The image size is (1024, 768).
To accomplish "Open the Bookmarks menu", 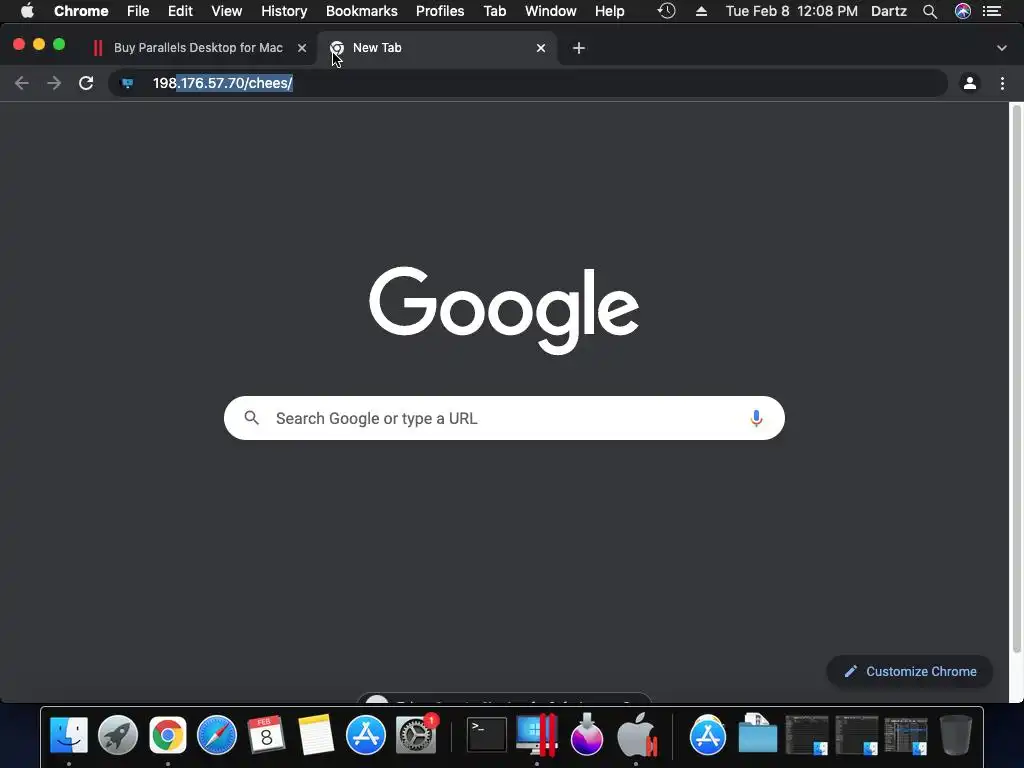I will pyautogui.click(x=362, y=11).
